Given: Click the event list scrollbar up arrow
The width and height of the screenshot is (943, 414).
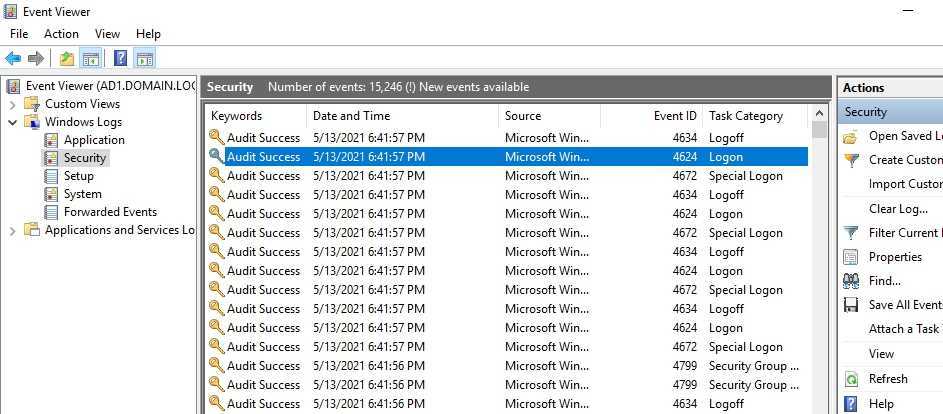Looking at the screenshot, I should (820, 115).
